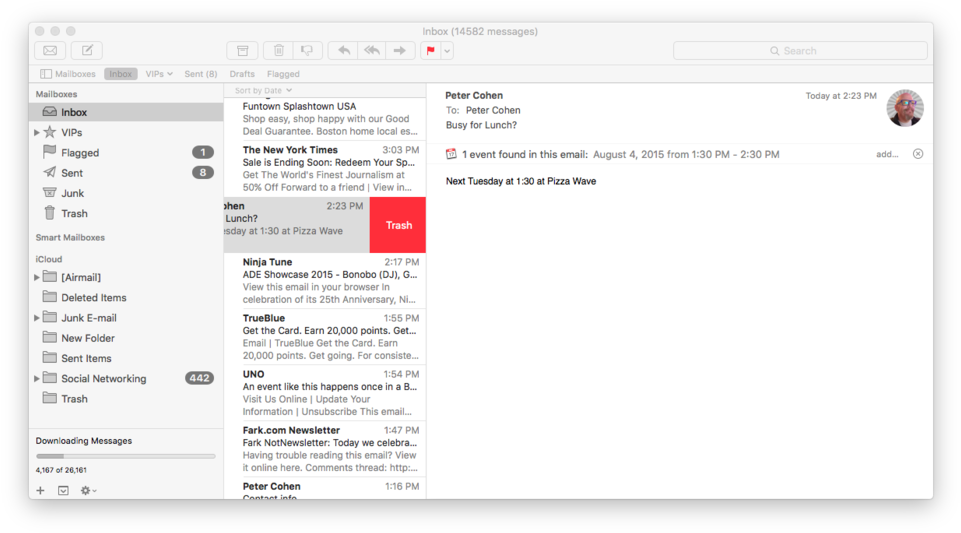Viewport: 961px width, 533px height.
Task: Toggle mail activity pane at sidebar bottom
Action: point(63,491)
